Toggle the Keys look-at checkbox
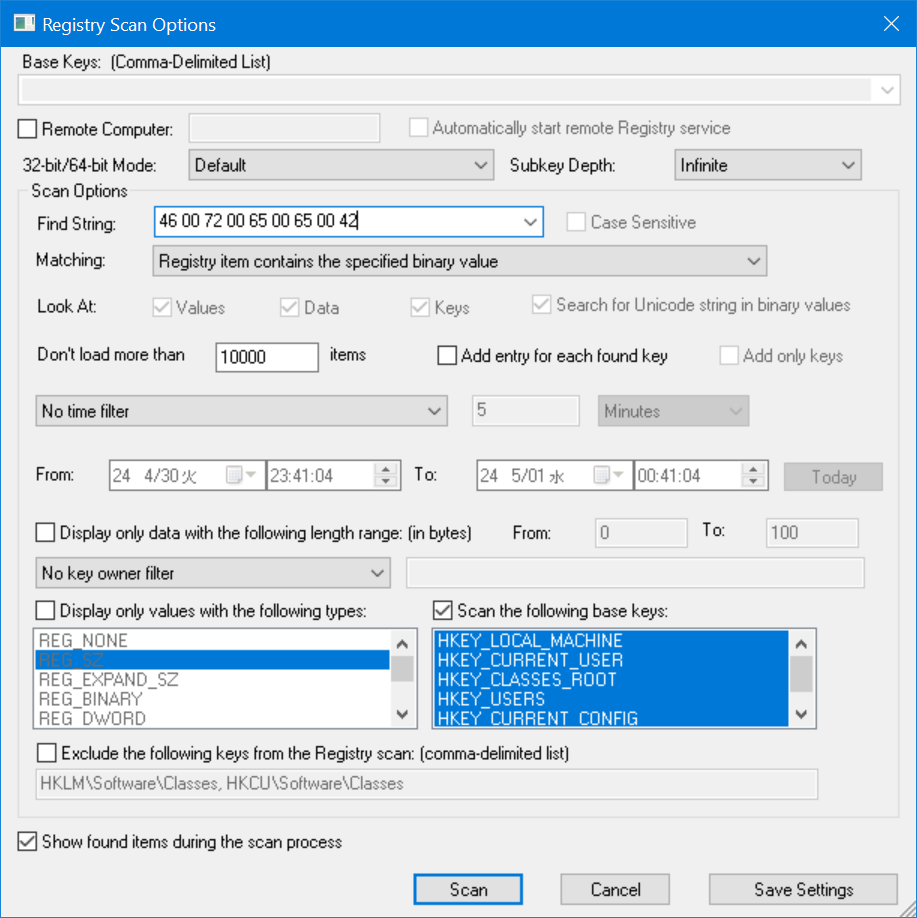917x918 pixels. point(420,307)
